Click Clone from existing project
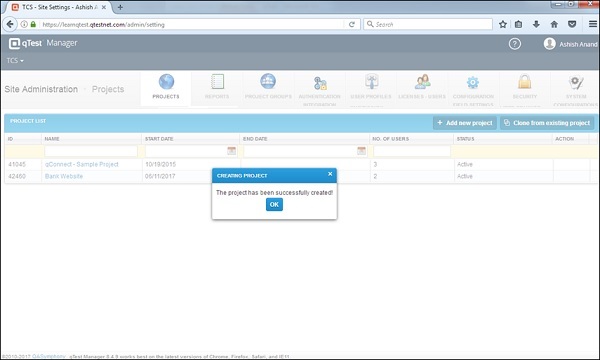Viewport: 600px width, 360px height. click(547, 123)
